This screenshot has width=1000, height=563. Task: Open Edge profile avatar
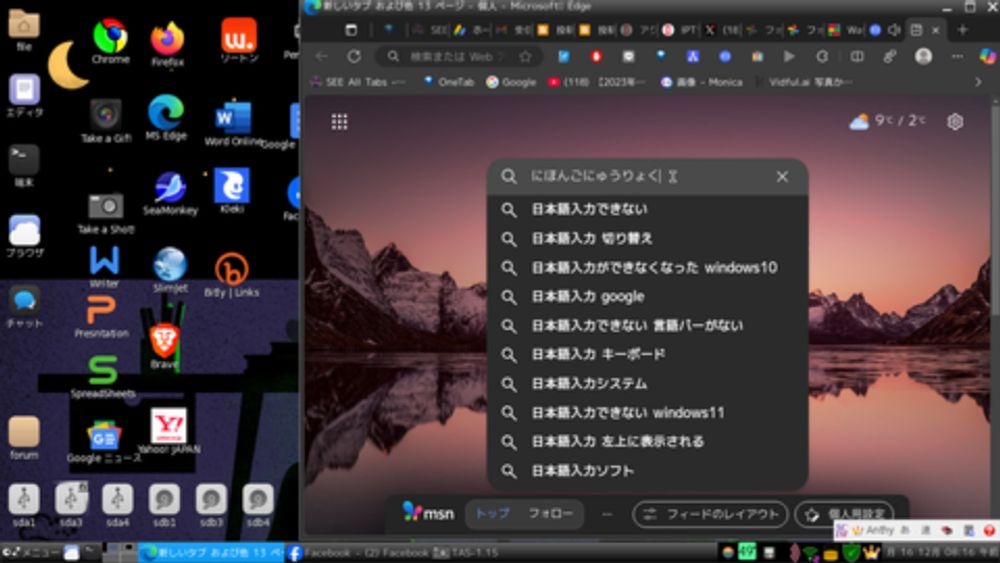coord(923,57)
